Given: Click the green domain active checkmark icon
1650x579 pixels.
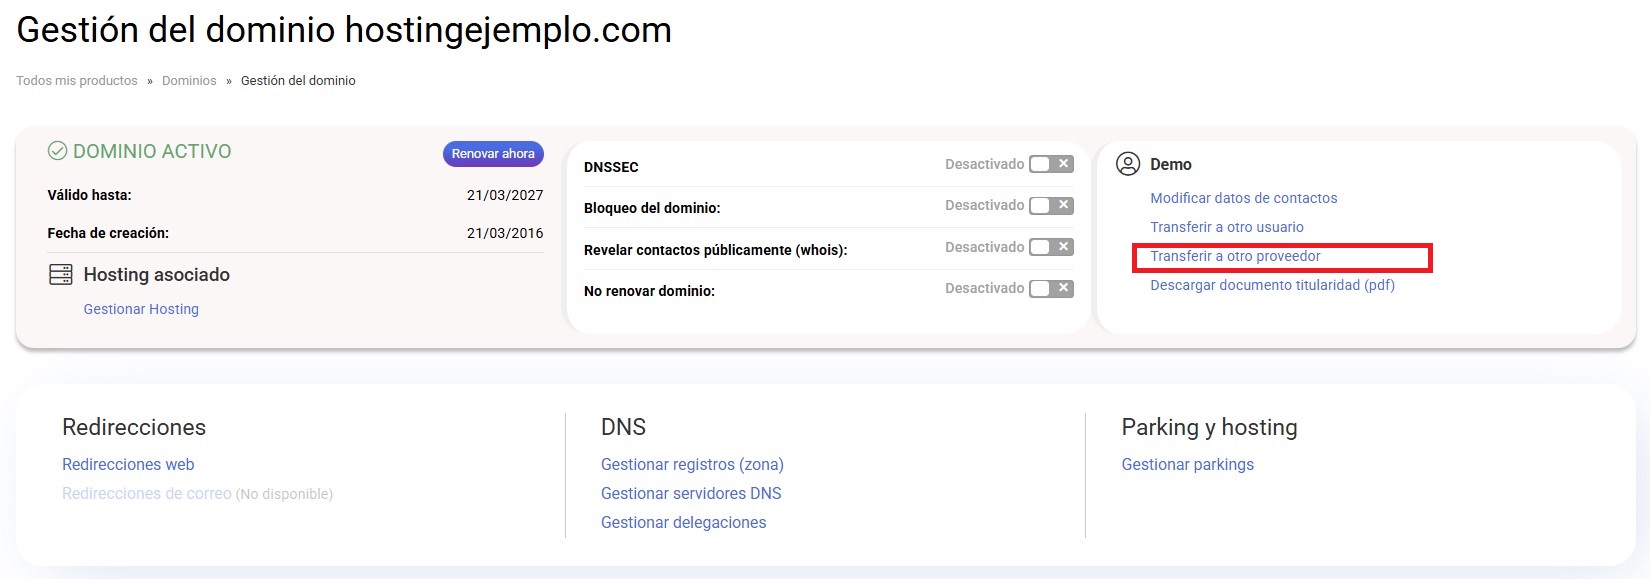Looking at the screenshot, I should [x=58, y=152].
